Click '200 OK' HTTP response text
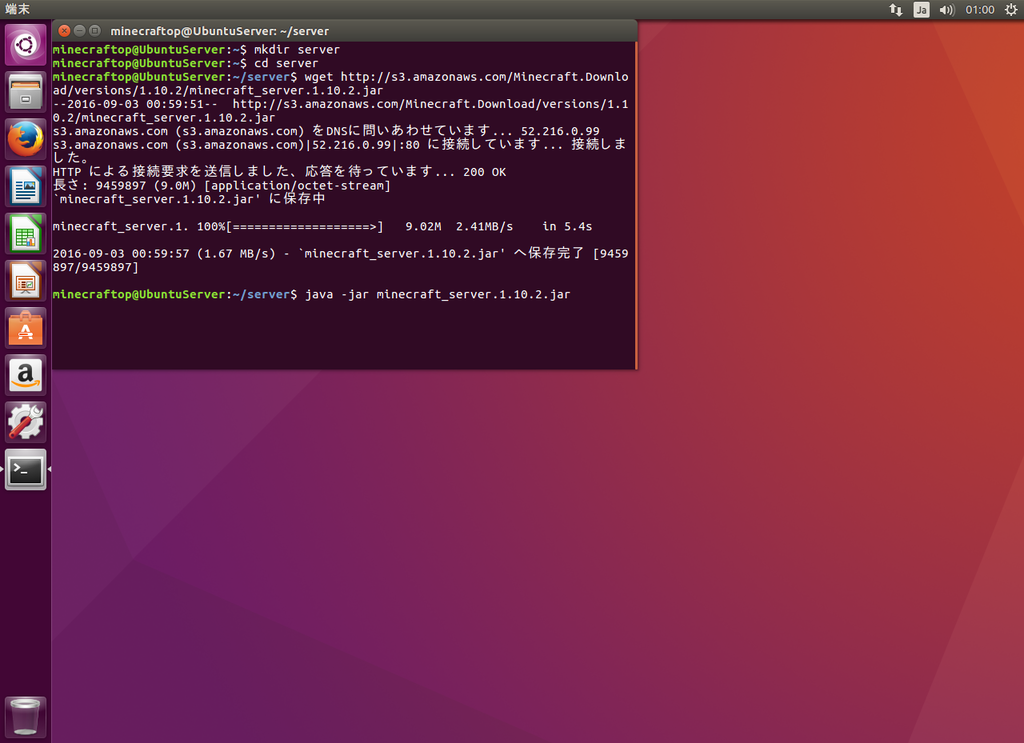Viewport: 1024px width, 743px height. [x=485, y=172]
